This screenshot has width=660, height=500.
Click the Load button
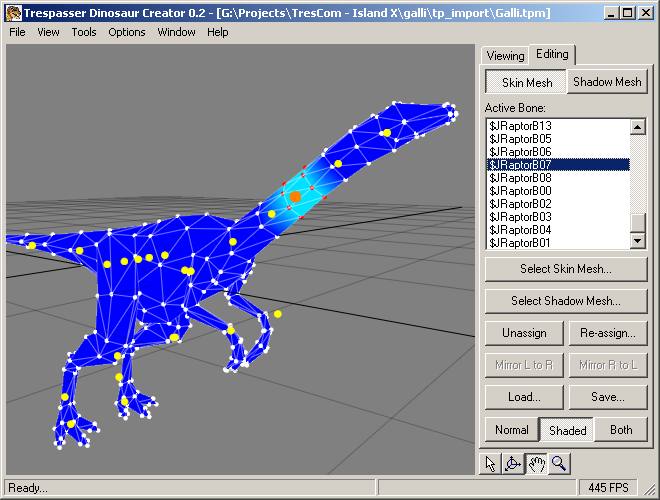pyautogui.click(x=524, y=397)
